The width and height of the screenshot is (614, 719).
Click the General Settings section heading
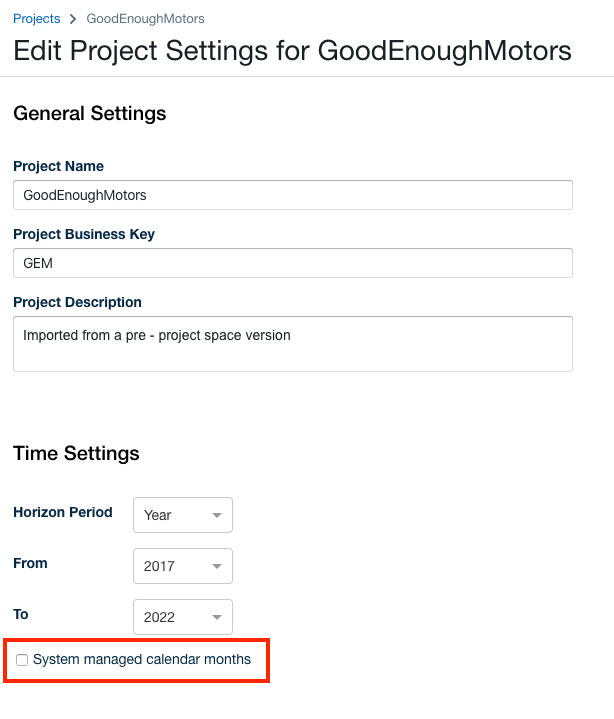tap(89, 114)
